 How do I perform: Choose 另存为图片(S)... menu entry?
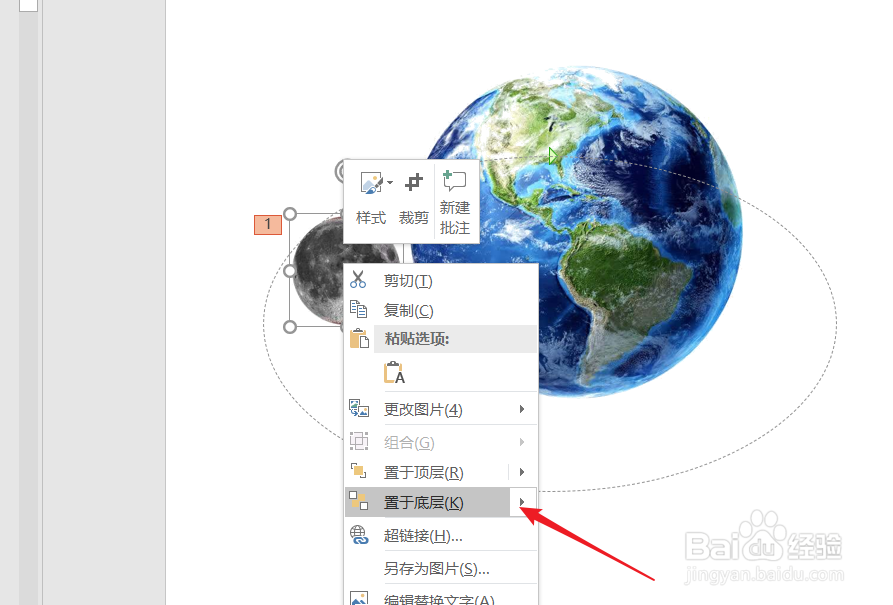441,569
